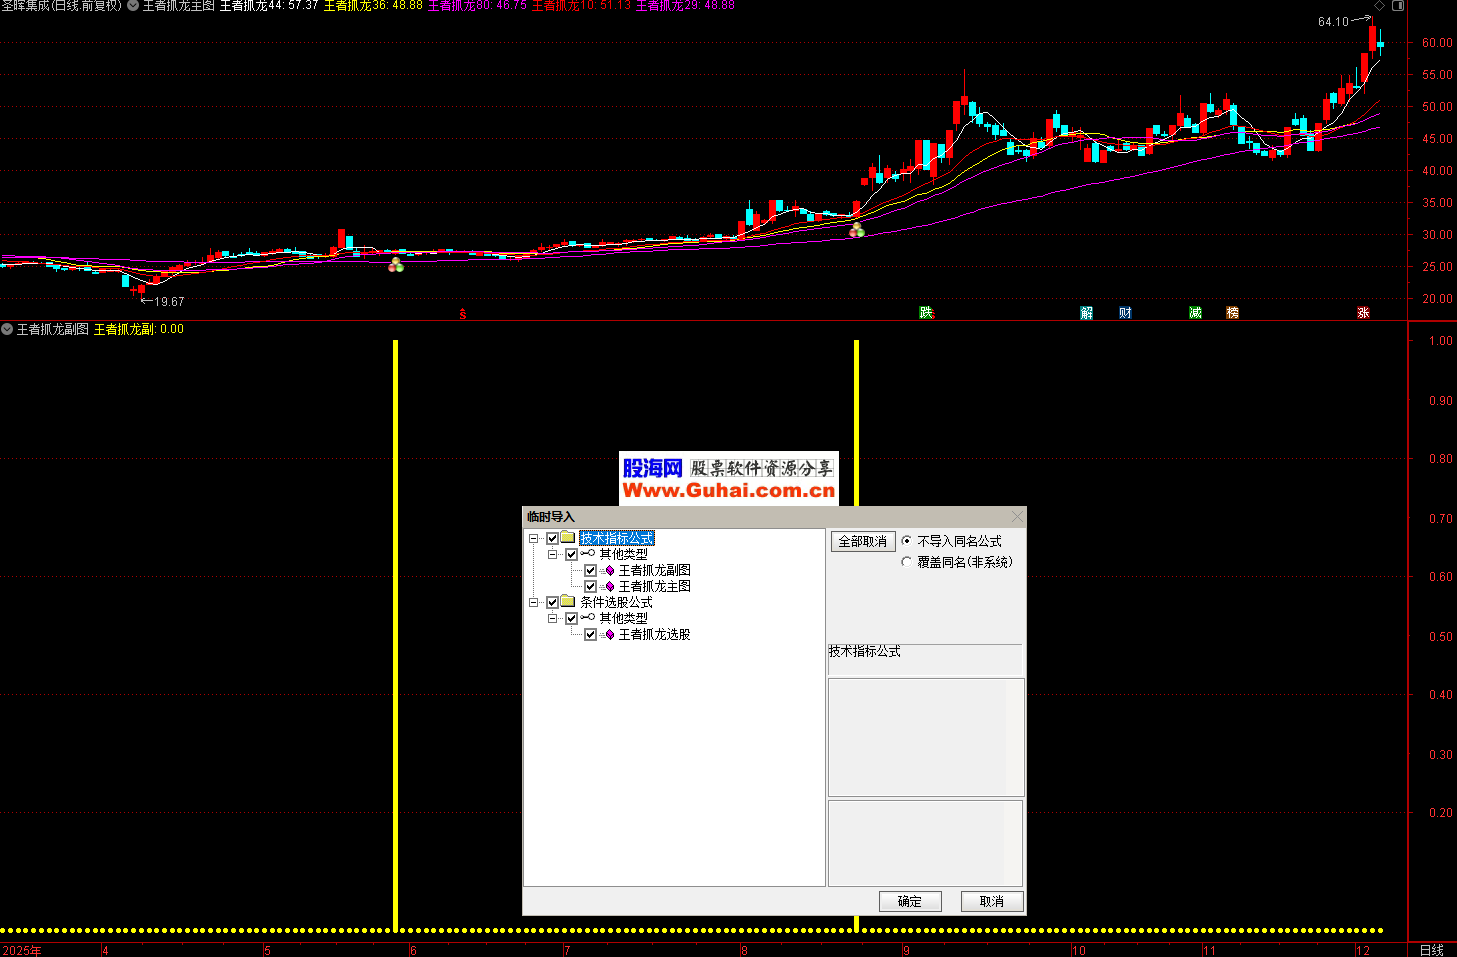Collapse the 技术指标公式 tree folder
Screen dimensions: 1457x957
(533, 539)
